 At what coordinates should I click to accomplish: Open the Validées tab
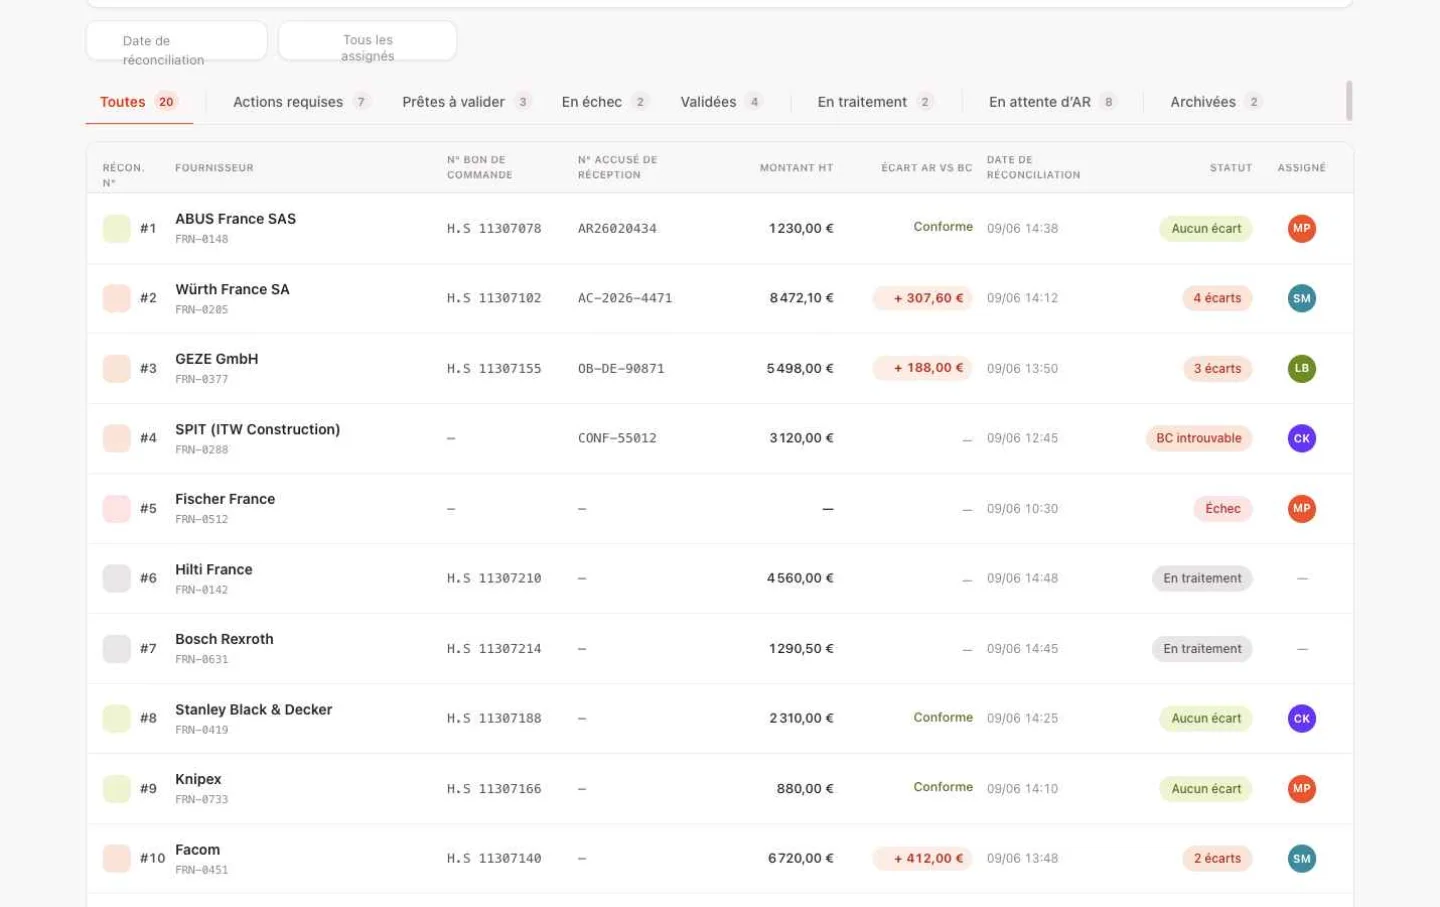click(721, 102)
